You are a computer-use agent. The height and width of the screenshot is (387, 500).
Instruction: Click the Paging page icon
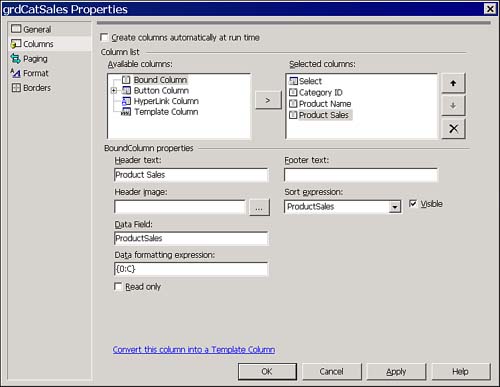[x=16, y=58]
